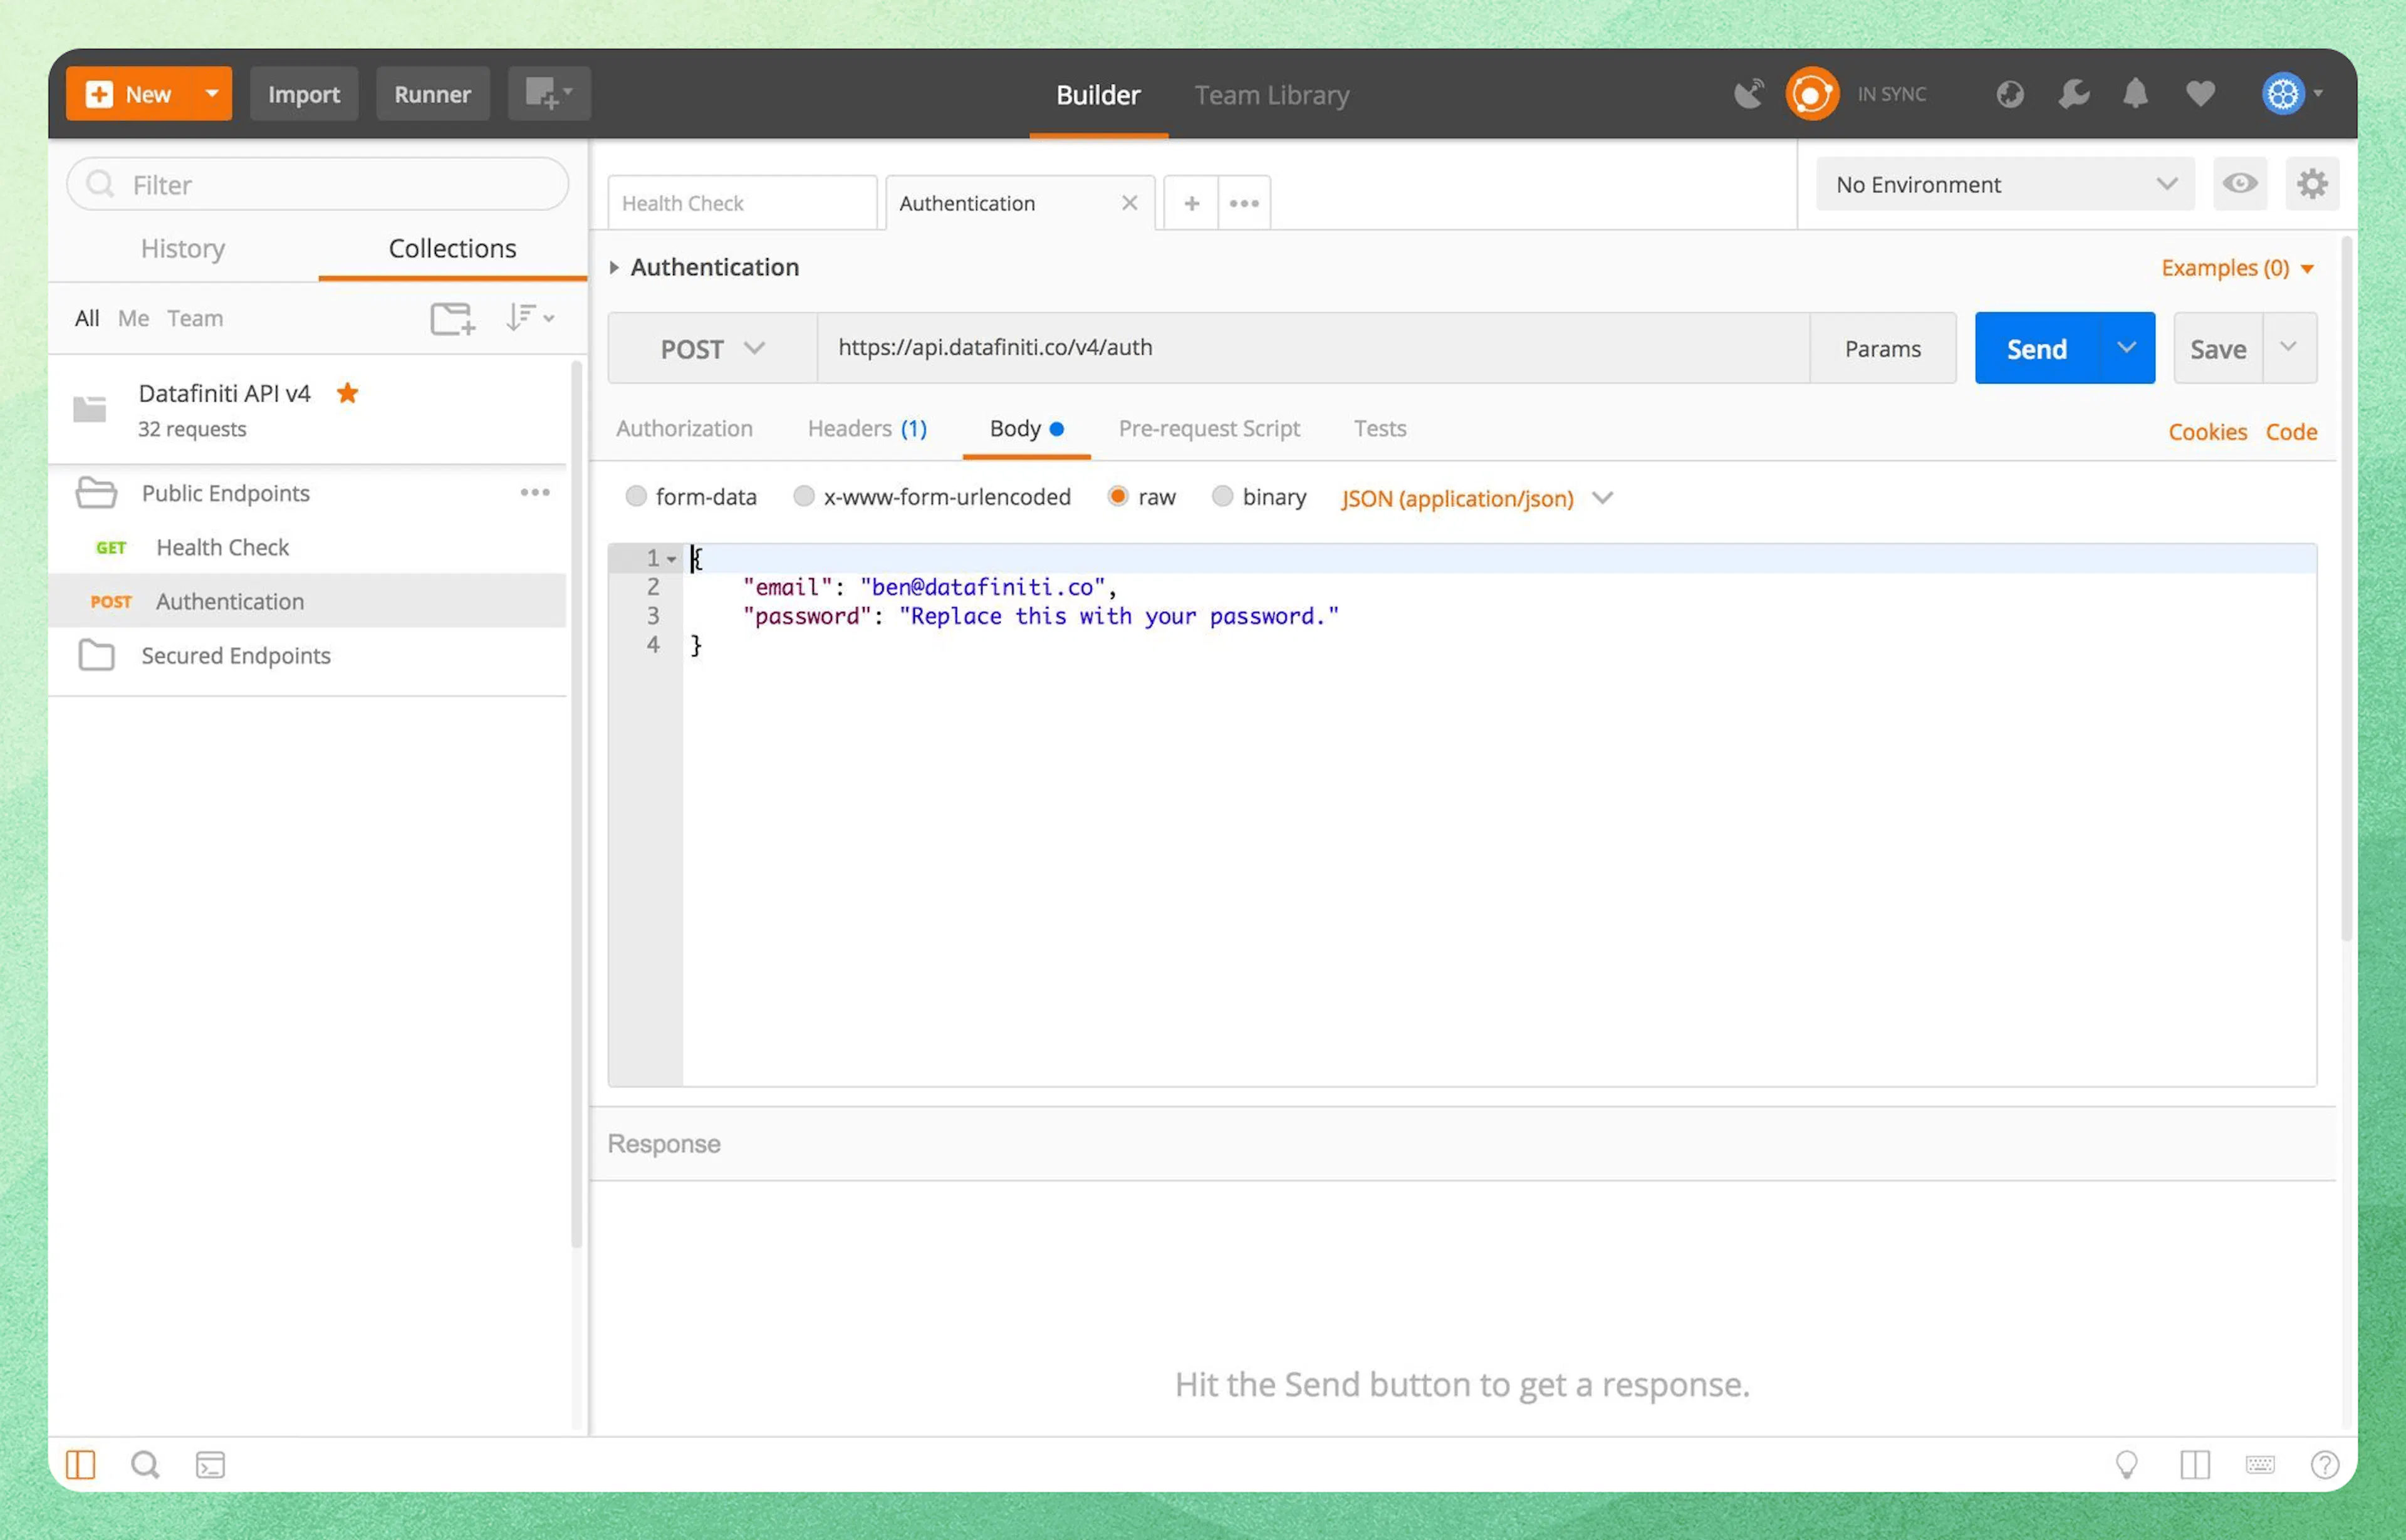Select the form-data radio button
The width and height of the screenshot is (2406, 1540).
click(x=636, y=497)
